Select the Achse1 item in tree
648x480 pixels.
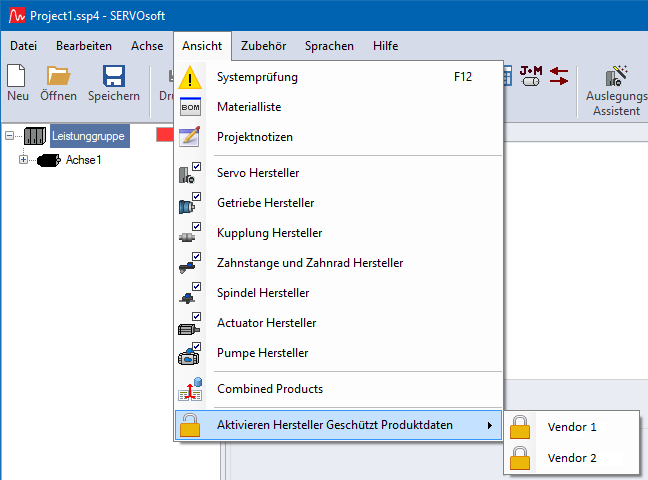tap(84, 160)
